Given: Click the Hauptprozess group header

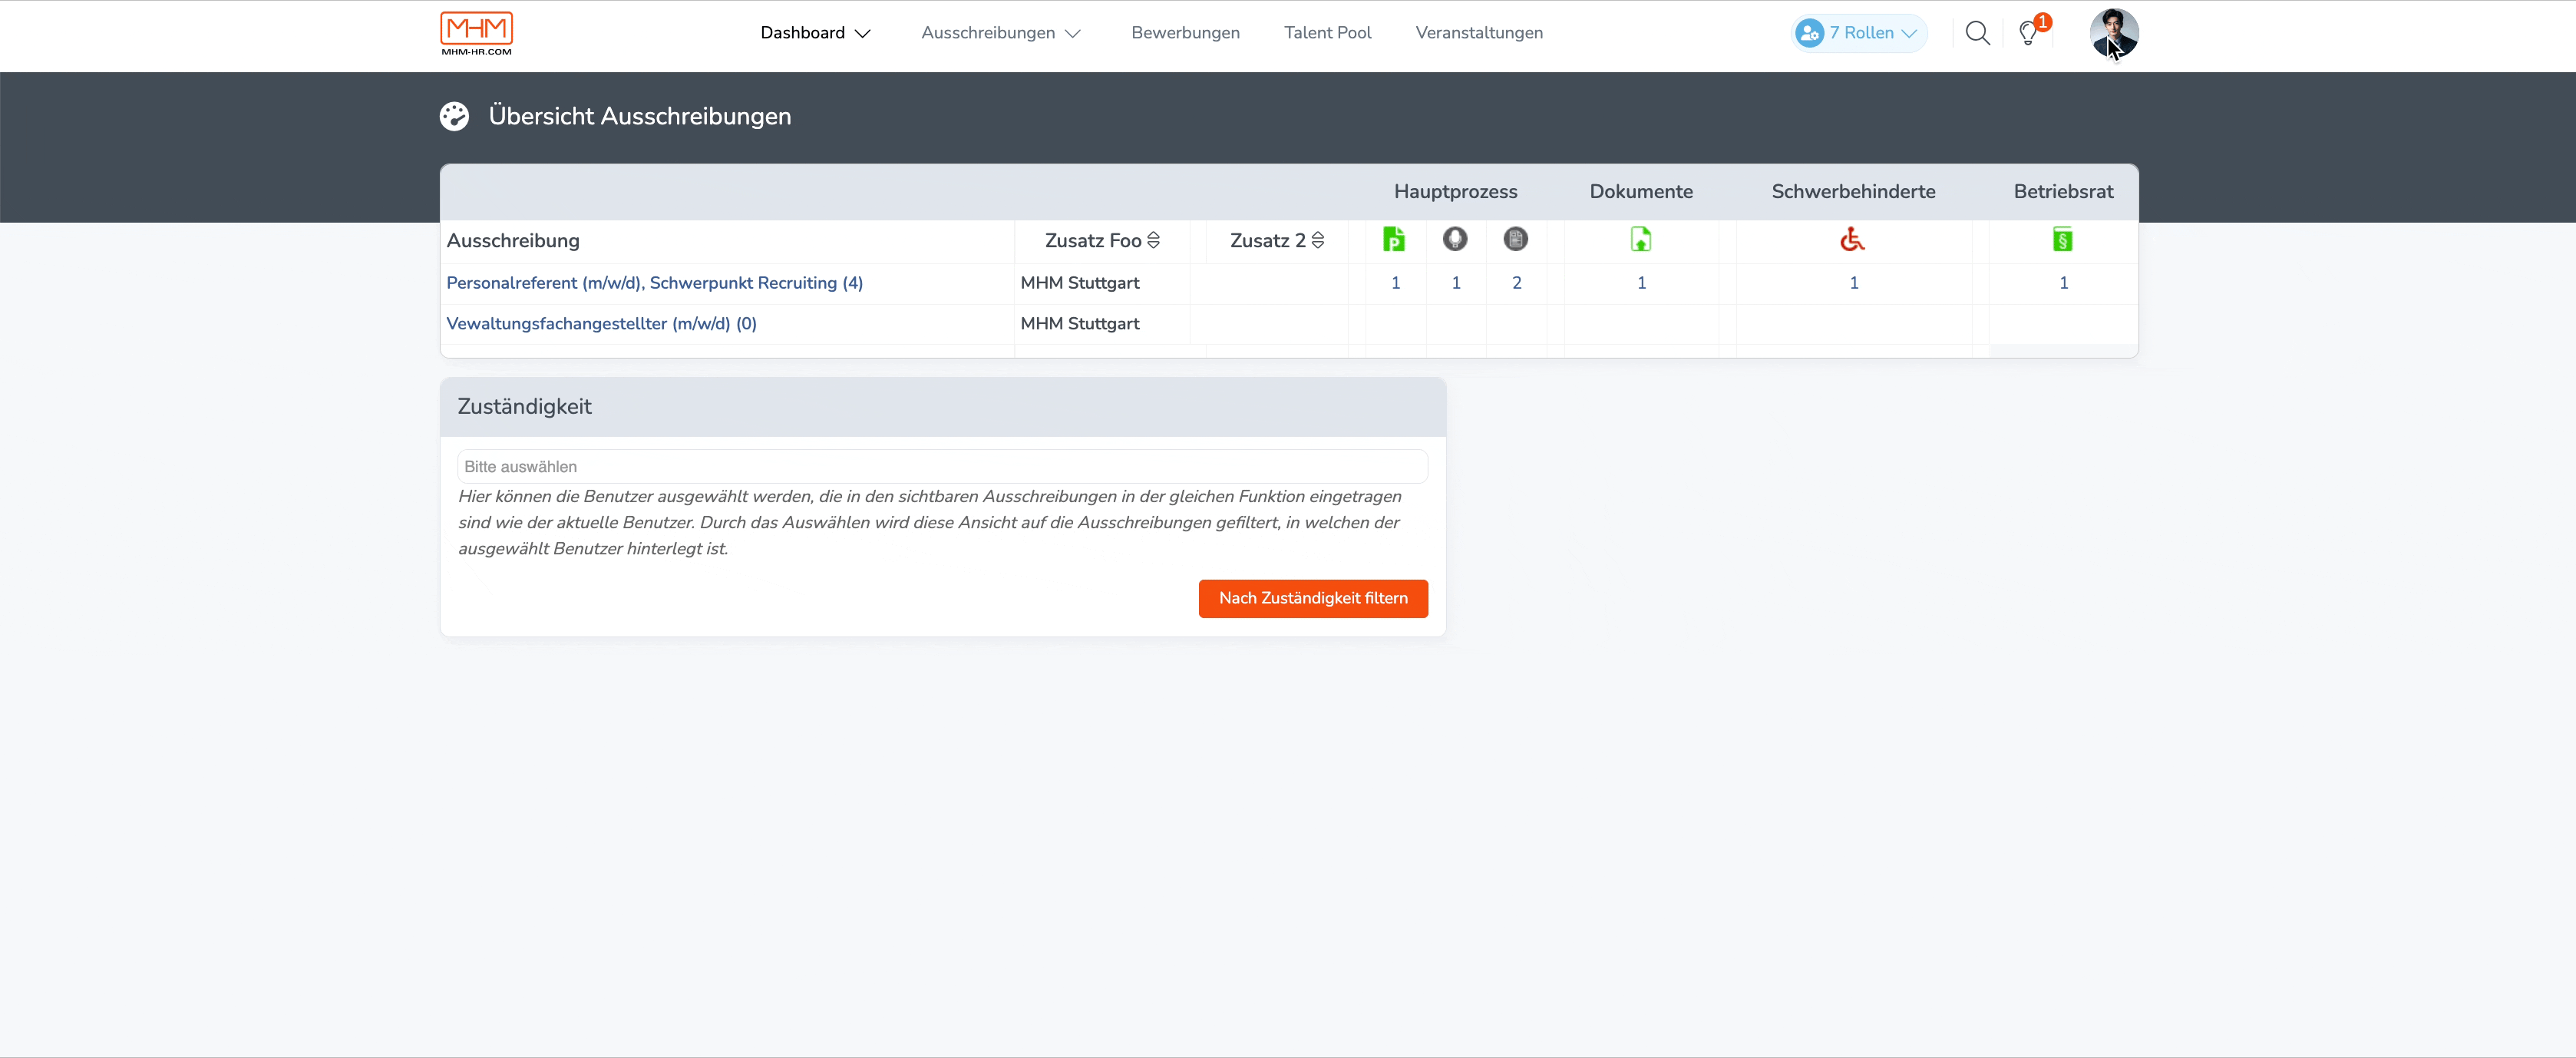Looking at the screenshot, I should click(x=1455, y=191).
